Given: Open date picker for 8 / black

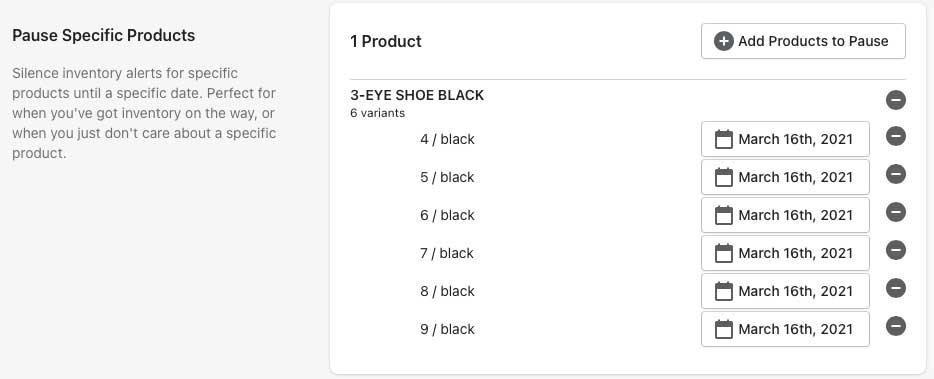Looking at the screenshot, I should coord(785,291).
